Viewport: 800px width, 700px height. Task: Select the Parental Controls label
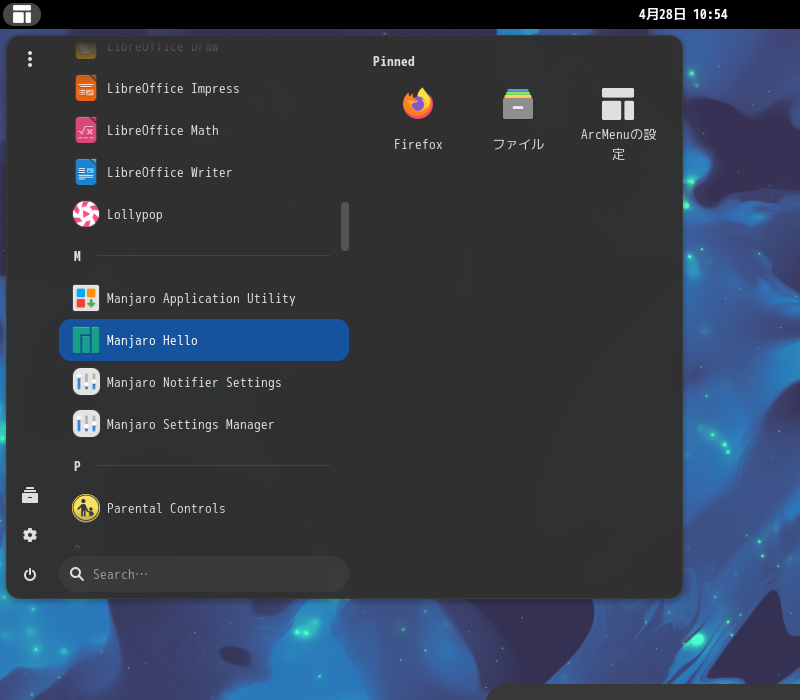[166, 509]
